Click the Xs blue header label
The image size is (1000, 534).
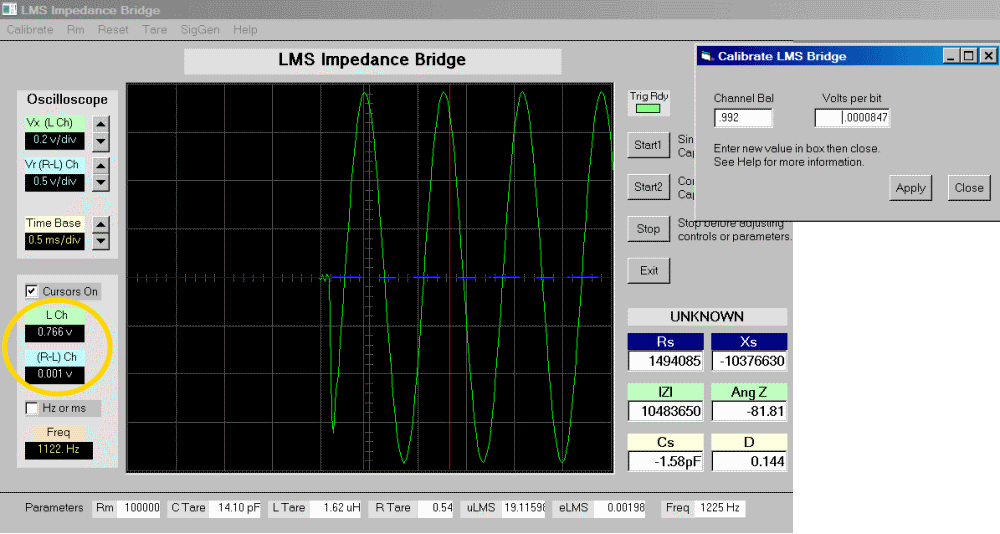click(x=749, y=342)
